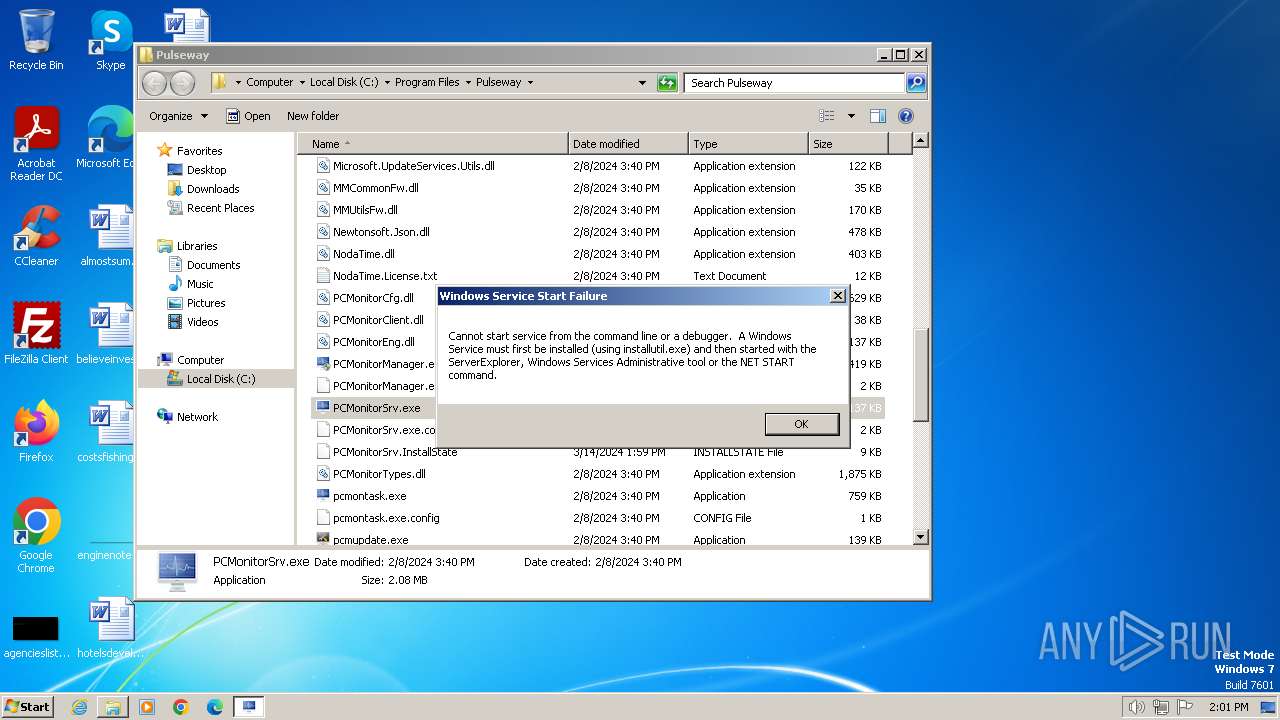1280x720 pixels.
Task: Sort by the Name column header
Action: (433, 144)
